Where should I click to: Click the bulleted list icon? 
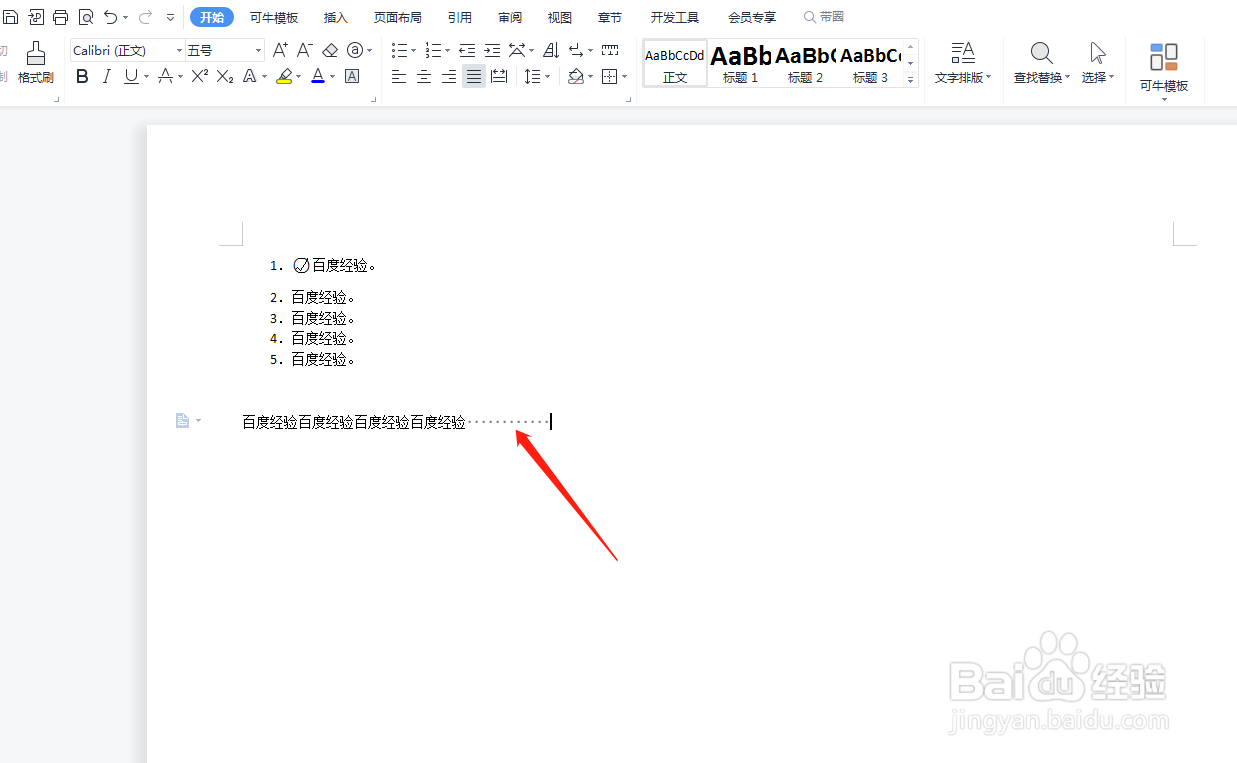(x=399, y=50)
